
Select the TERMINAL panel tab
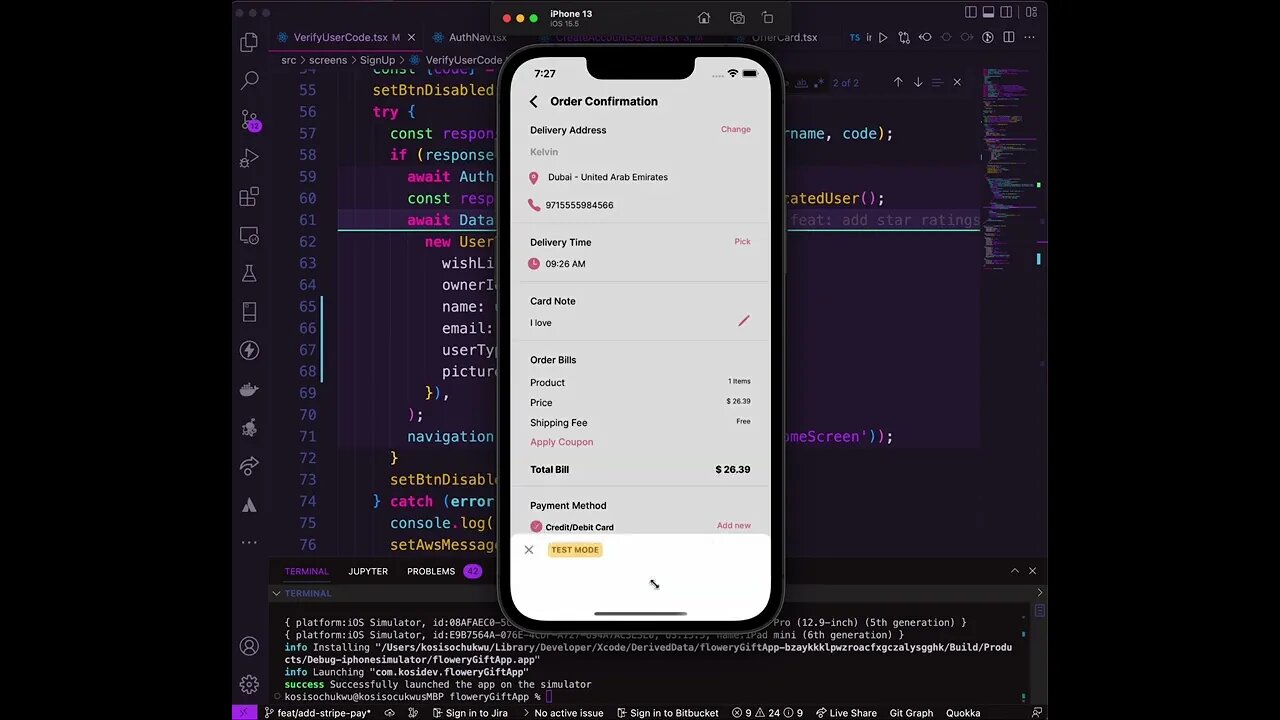306,571
